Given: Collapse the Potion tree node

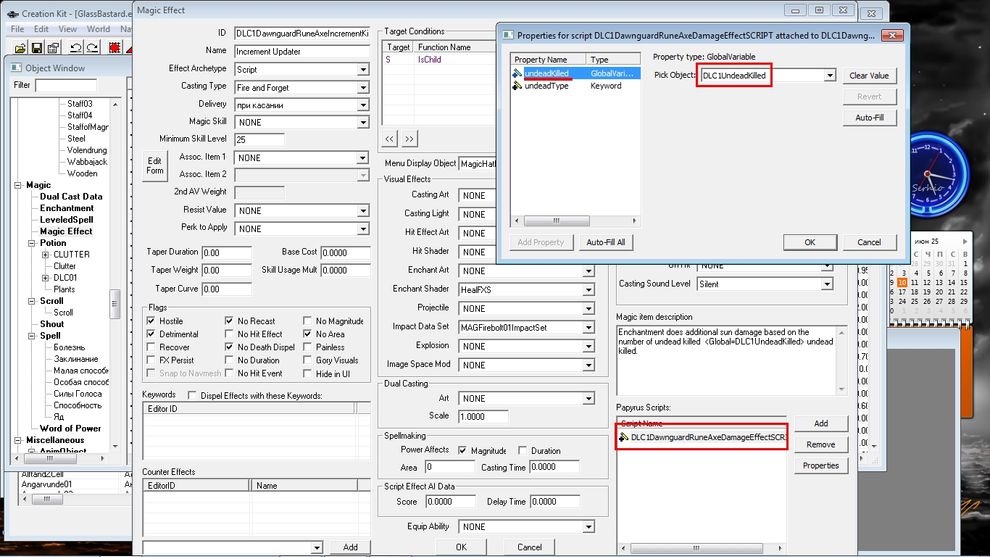Looking at the screenshot, I should [32, 243].
